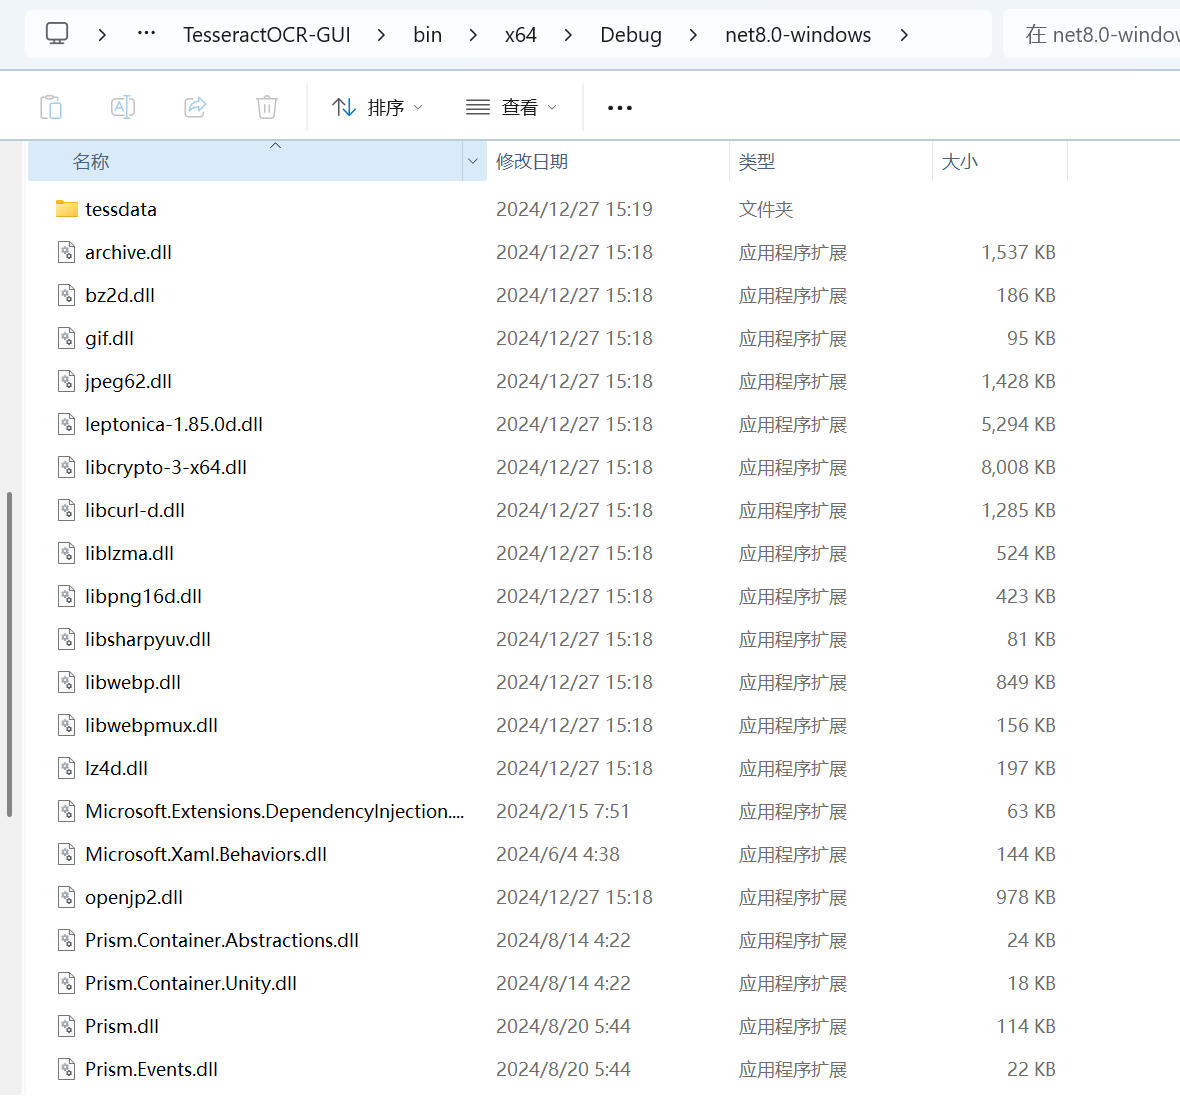Screen dimensions: 1180x1108
Task: Click the Rename toolbar icon
Action: (123, 108)
